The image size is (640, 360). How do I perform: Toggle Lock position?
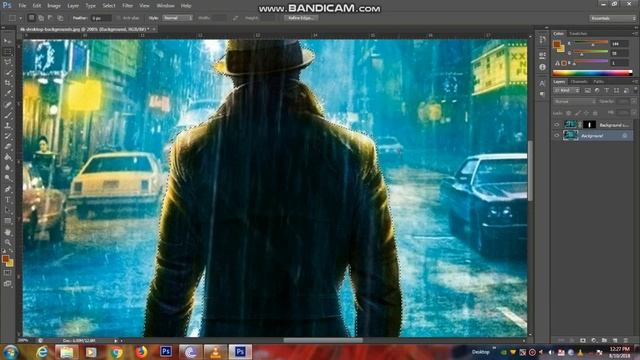click(x=587, y=113)
